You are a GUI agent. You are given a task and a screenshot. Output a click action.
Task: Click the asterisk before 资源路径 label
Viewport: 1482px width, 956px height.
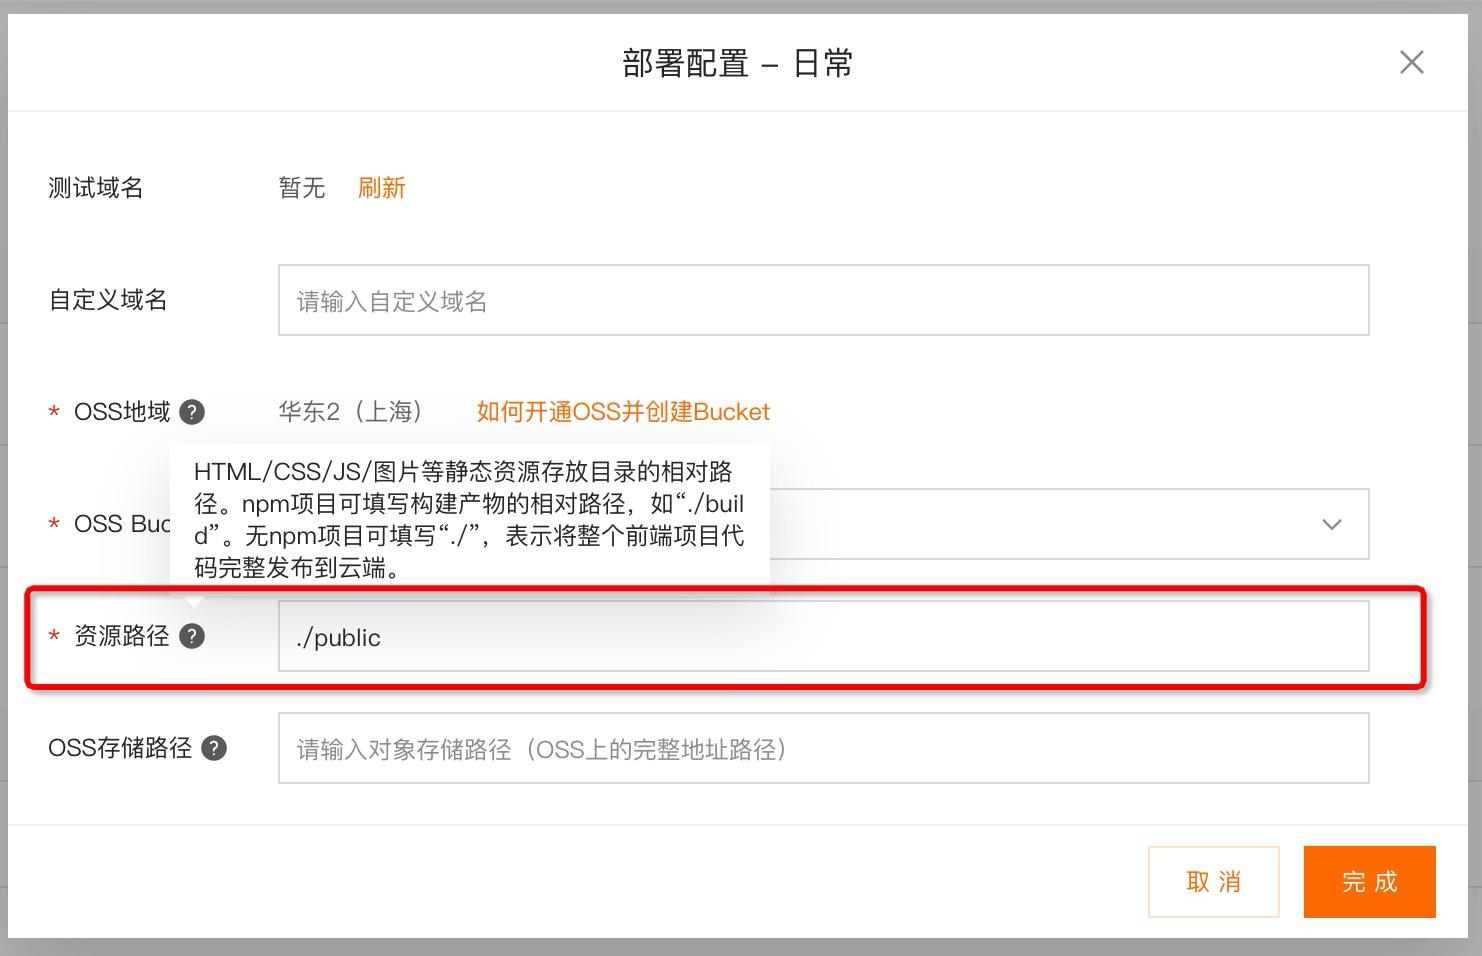(x=53, y=637)
